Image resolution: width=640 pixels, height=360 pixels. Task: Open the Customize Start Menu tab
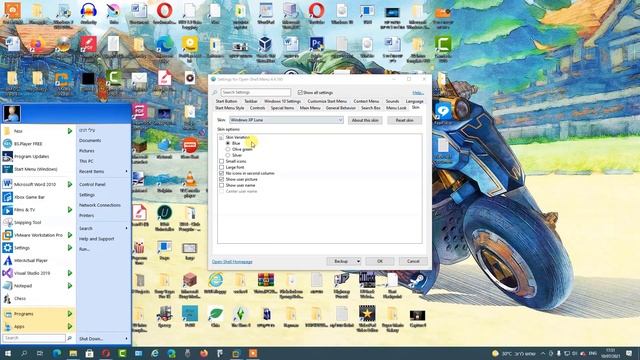pos(327,101)
